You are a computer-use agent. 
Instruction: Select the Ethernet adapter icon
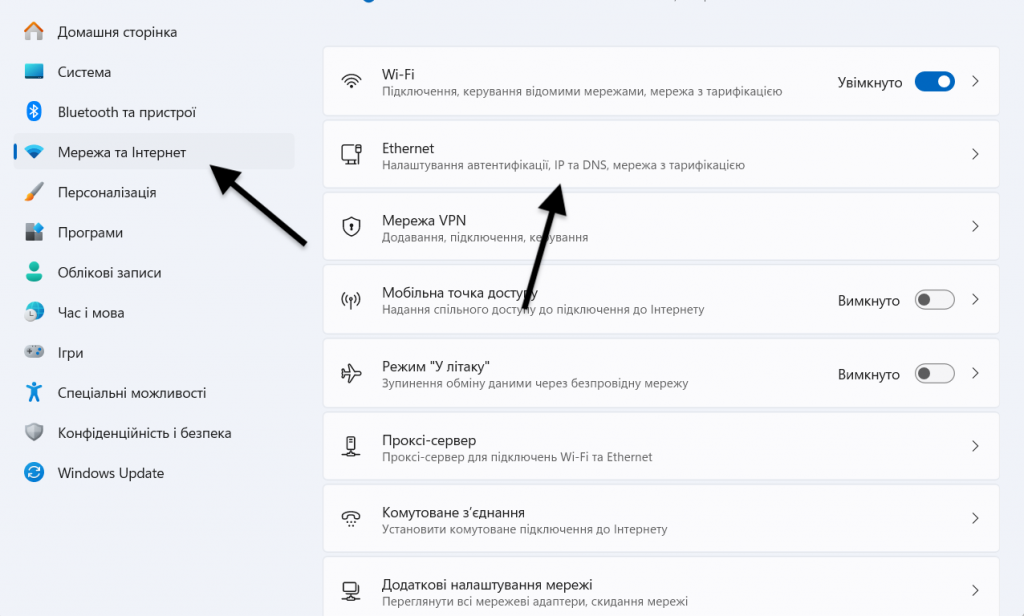(352, 153)
